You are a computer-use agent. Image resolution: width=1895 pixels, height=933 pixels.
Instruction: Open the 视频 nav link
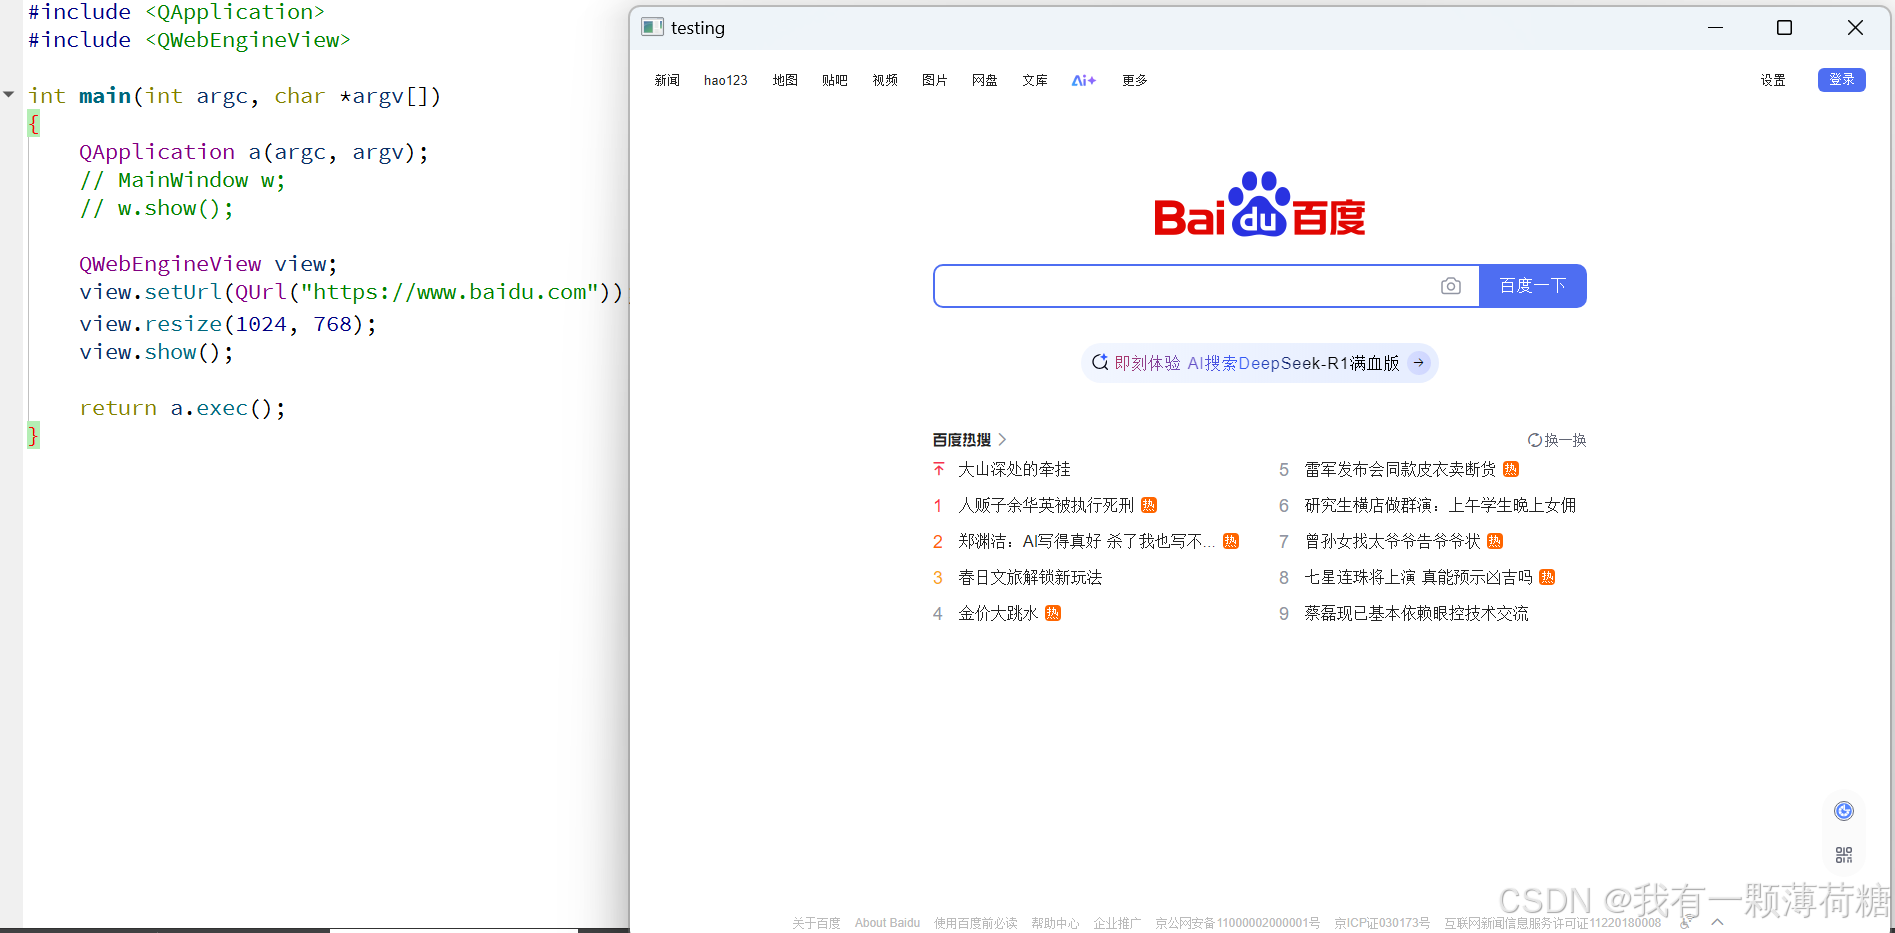point(885,80)
